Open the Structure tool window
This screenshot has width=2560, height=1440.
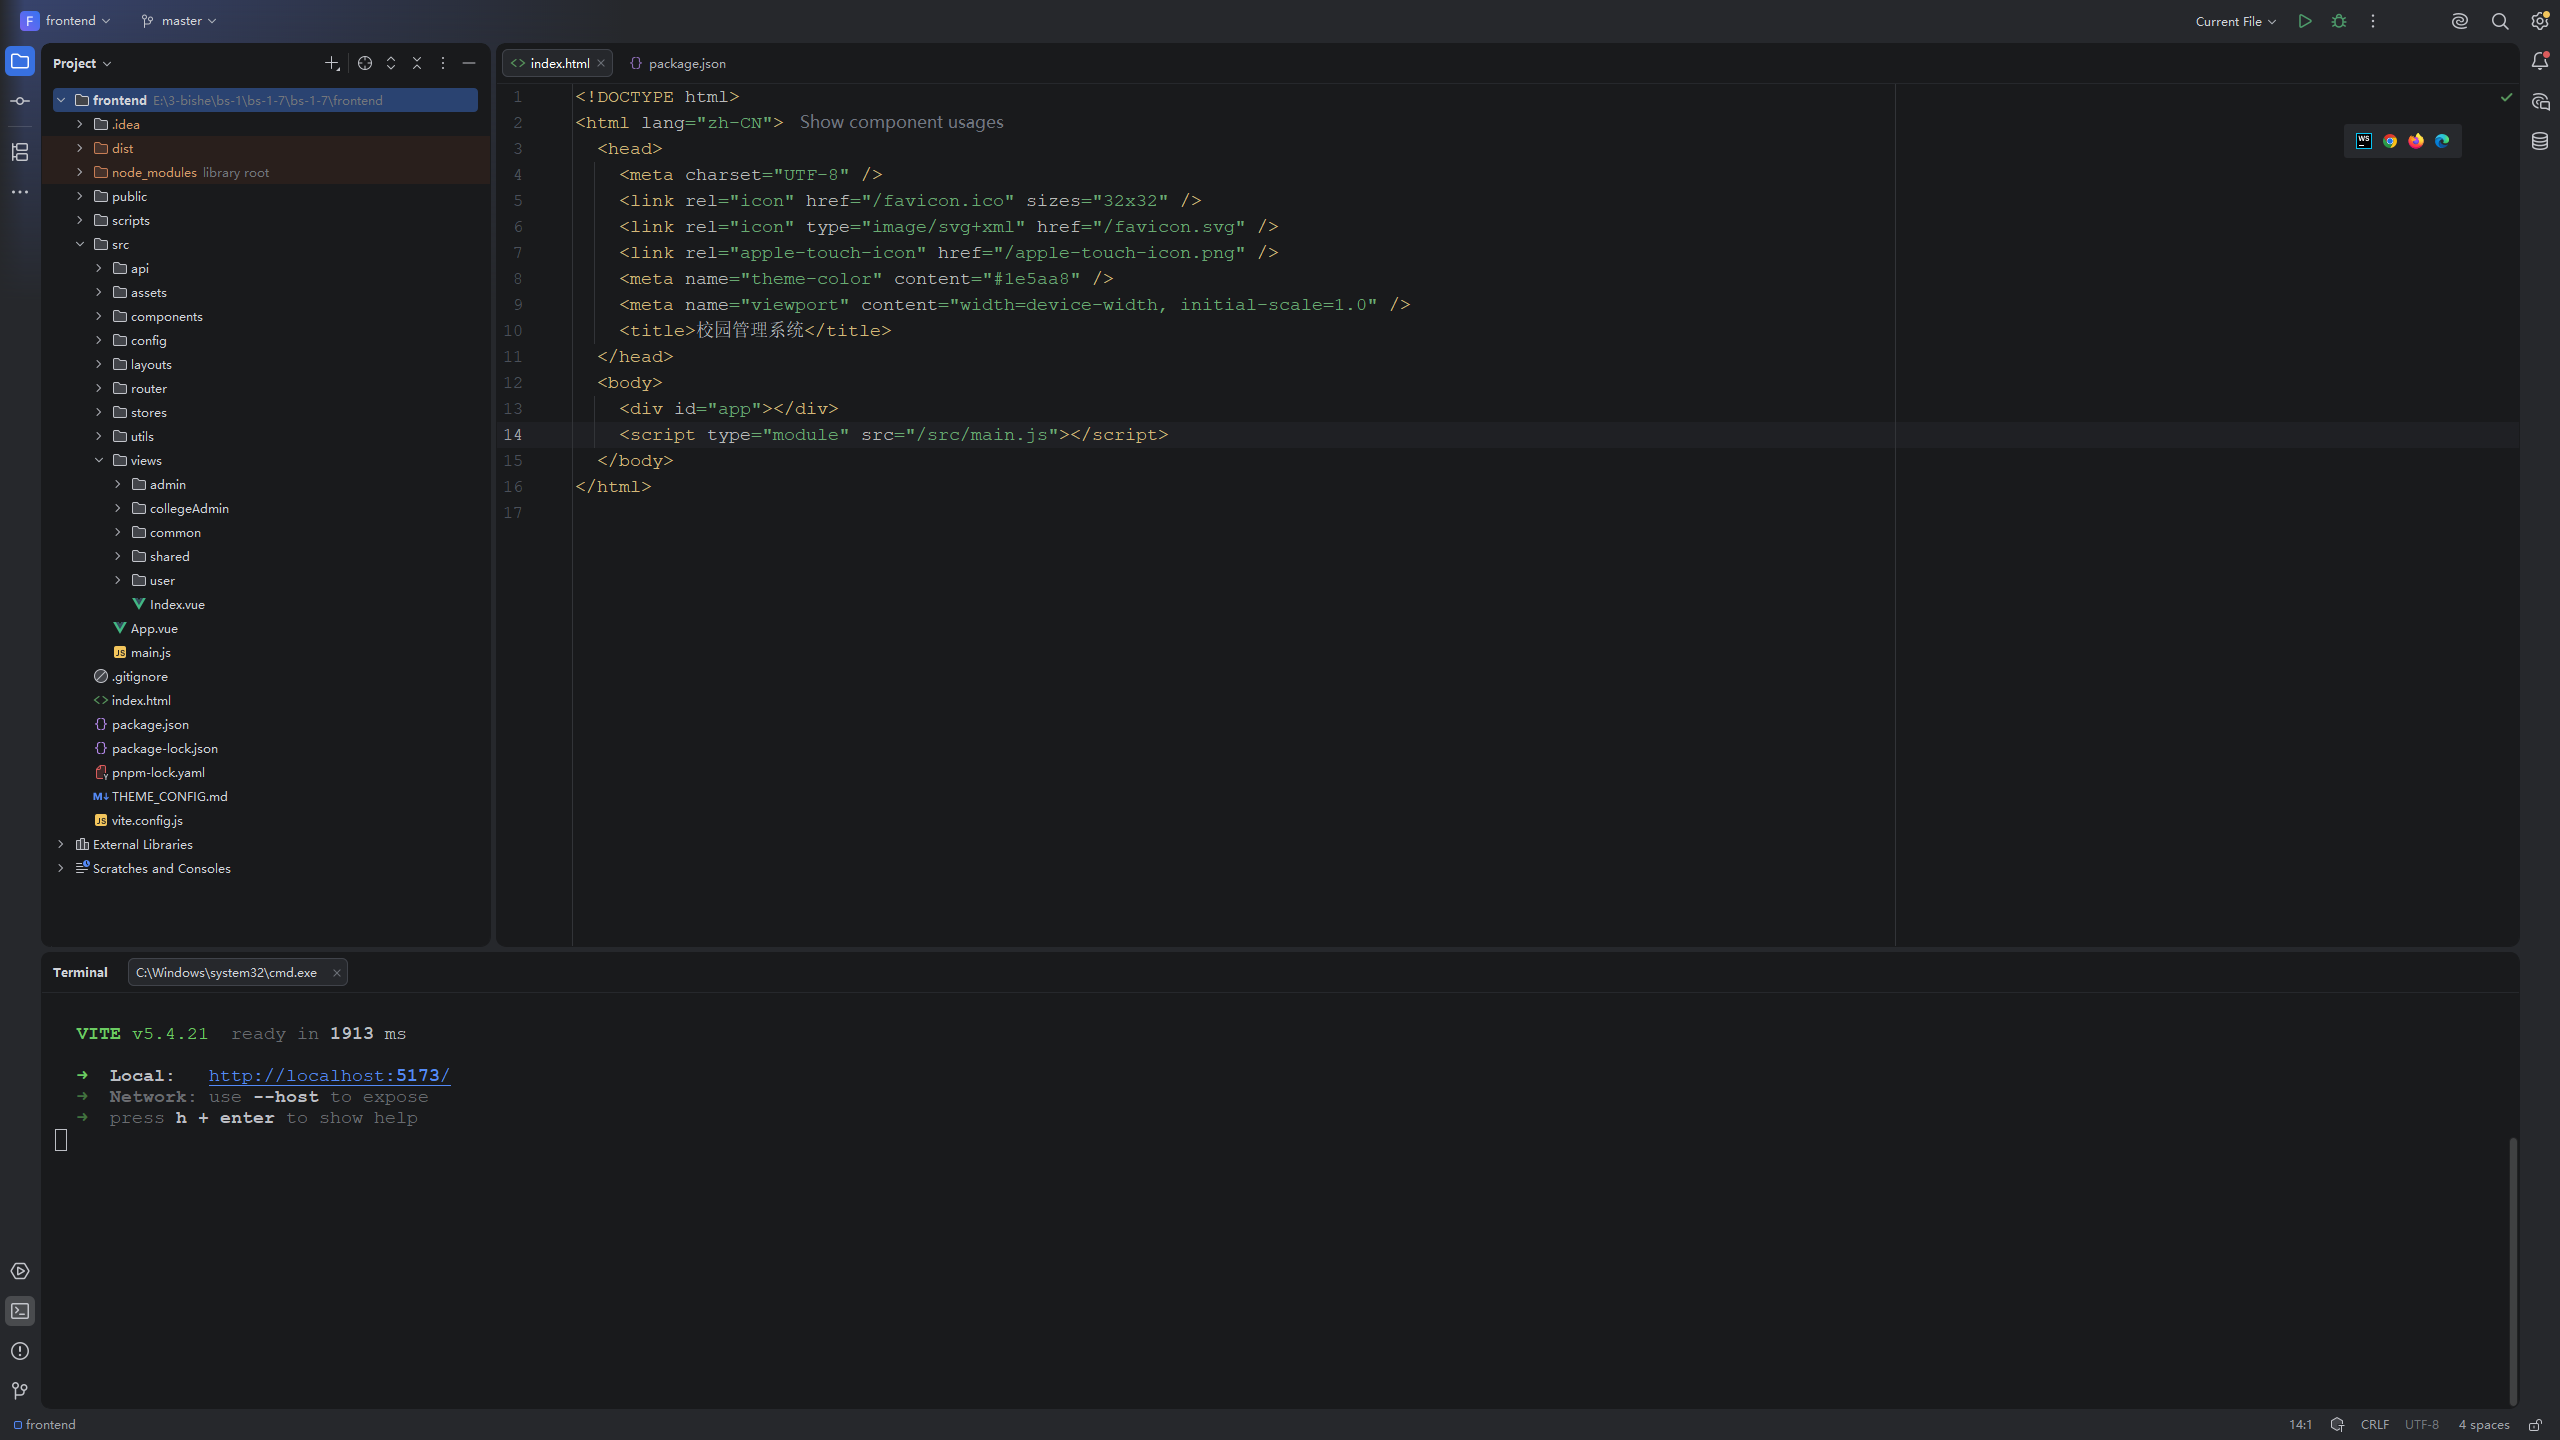[x=20, y=152]
